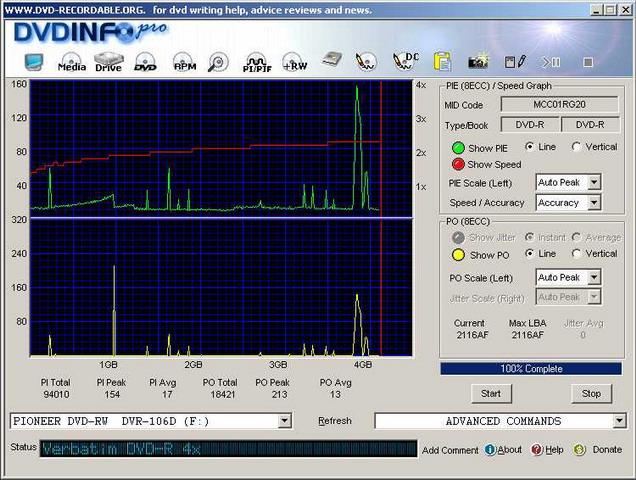The image size is (636, 480).
Task: Open the PI/PIF error scan tool
Action: tap(257, 63)
